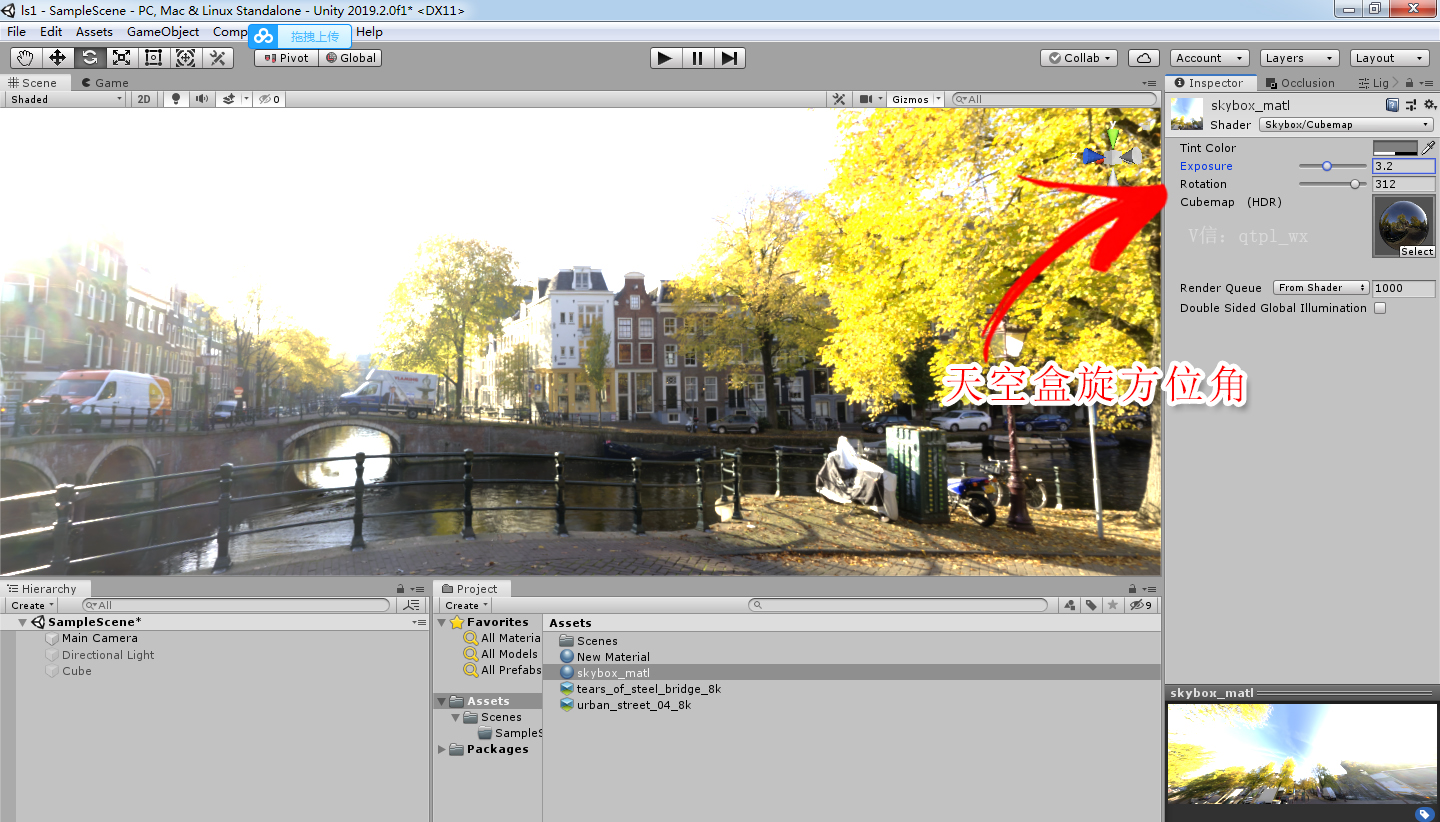This screenshot has height=822, width=1440.
Task: Open the GameObject menu
Action: point(163,32)
